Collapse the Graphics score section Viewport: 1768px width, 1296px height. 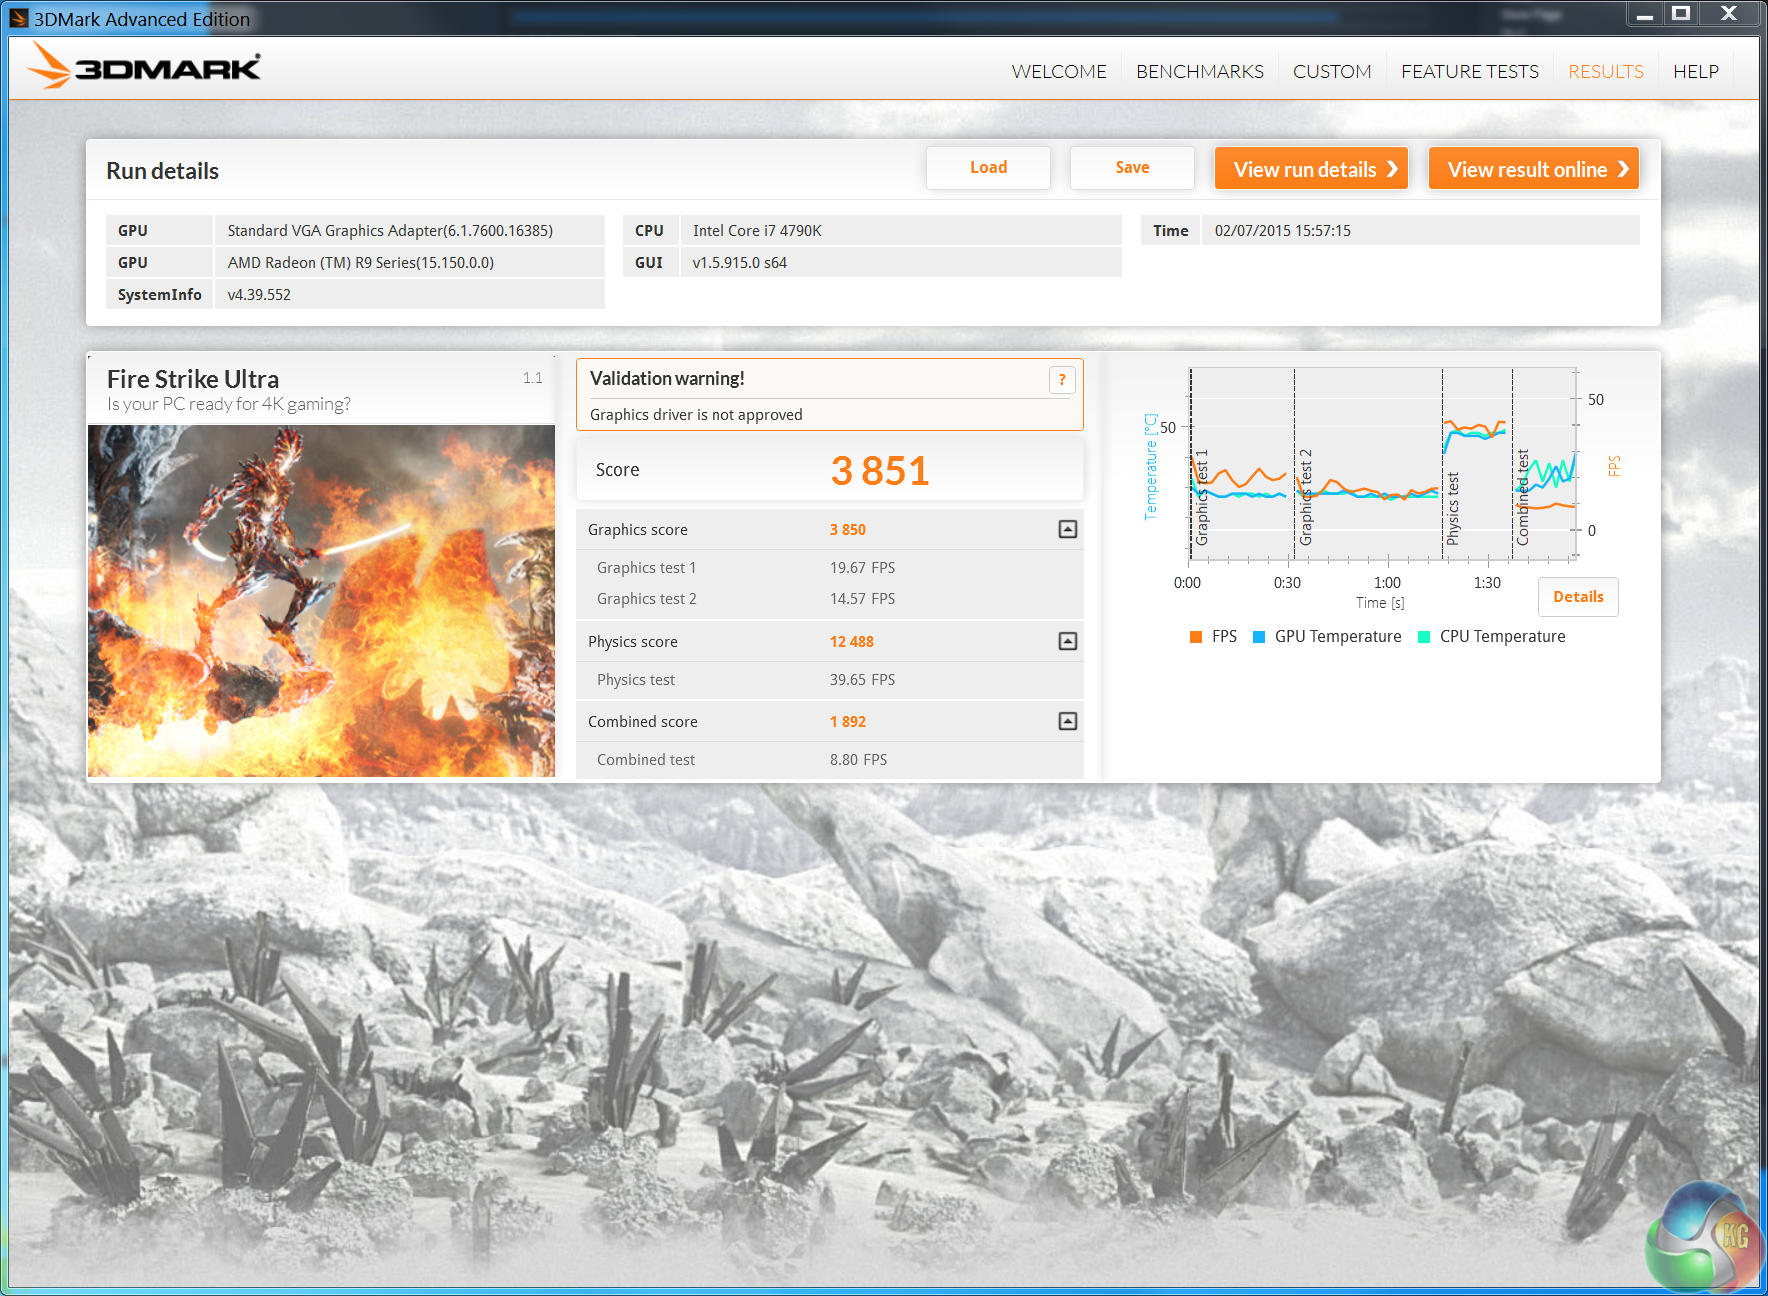pyautogui.click(x=1067, y=530)
